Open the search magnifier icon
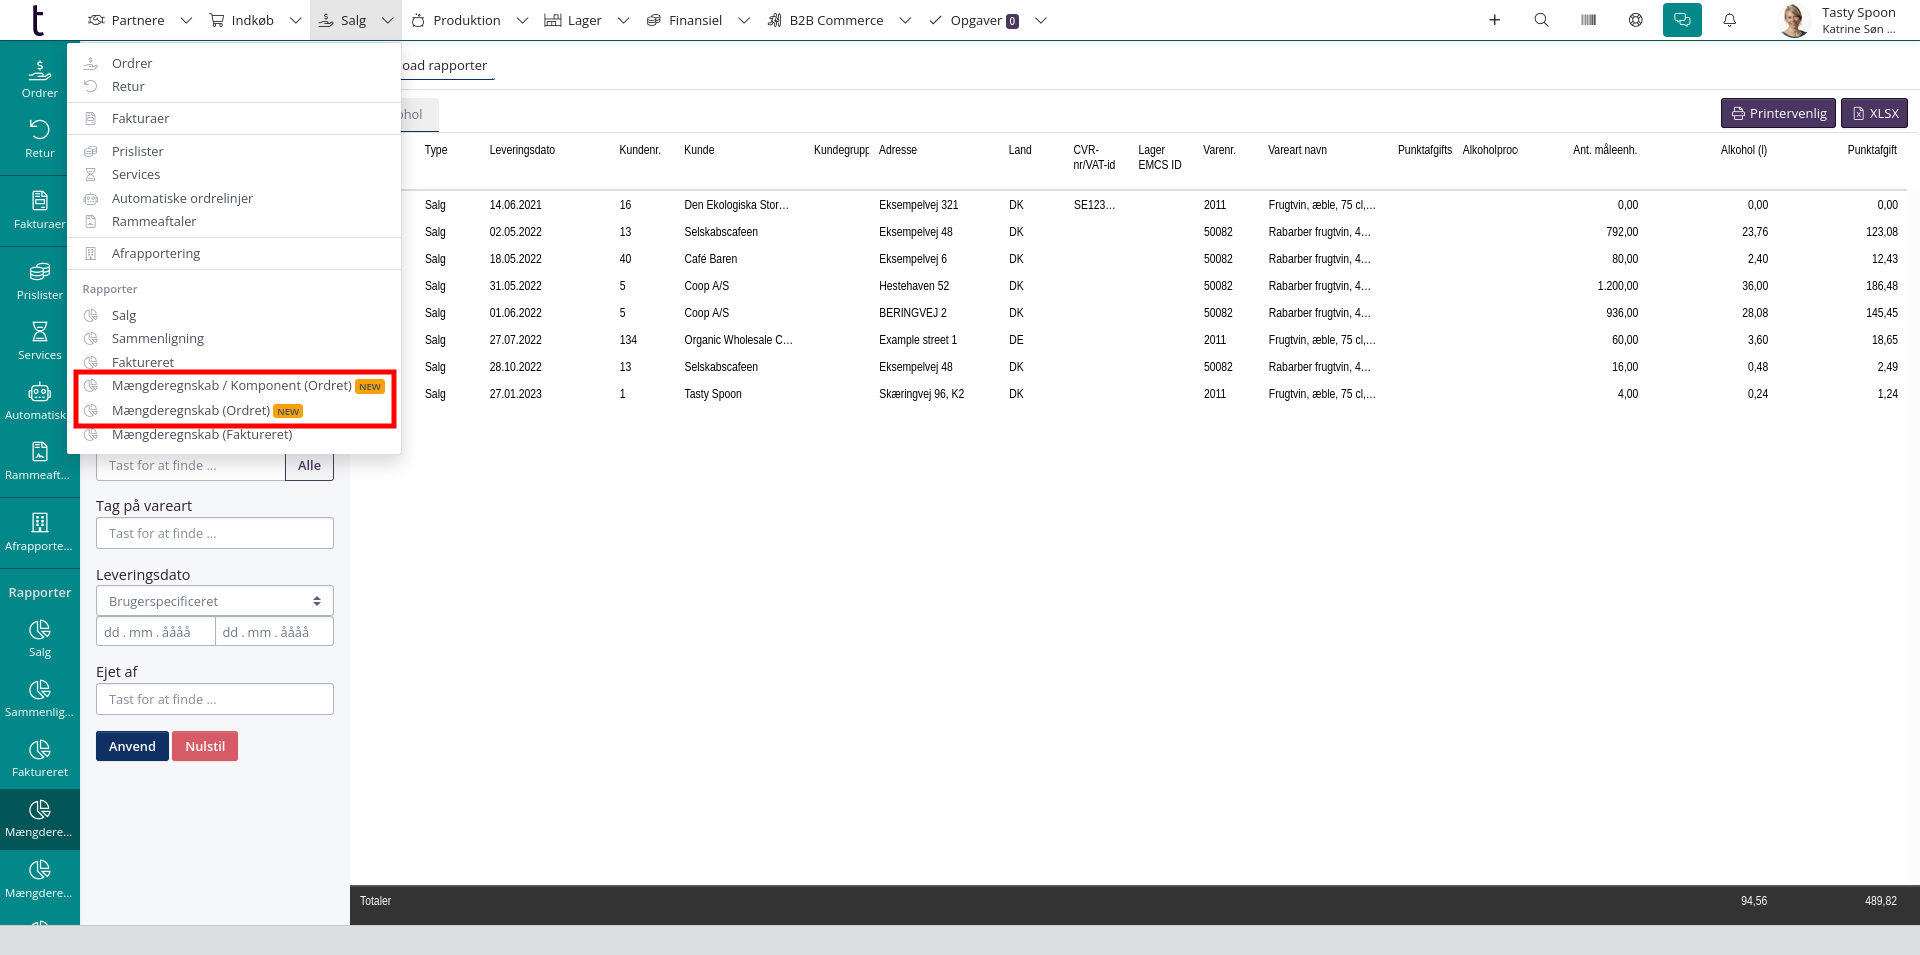 pyautogui.click(x=1541, y=20)
